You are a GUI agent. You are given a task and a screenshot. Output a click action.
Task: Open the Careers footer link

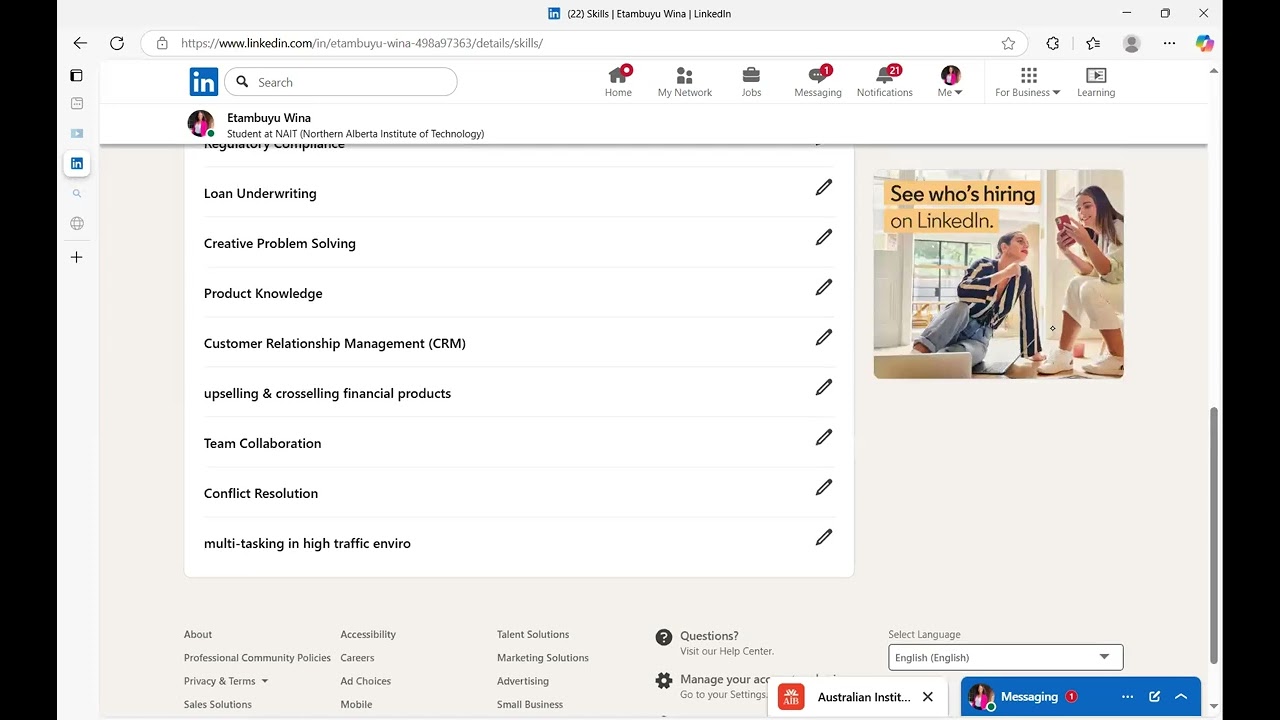[357, 658]
